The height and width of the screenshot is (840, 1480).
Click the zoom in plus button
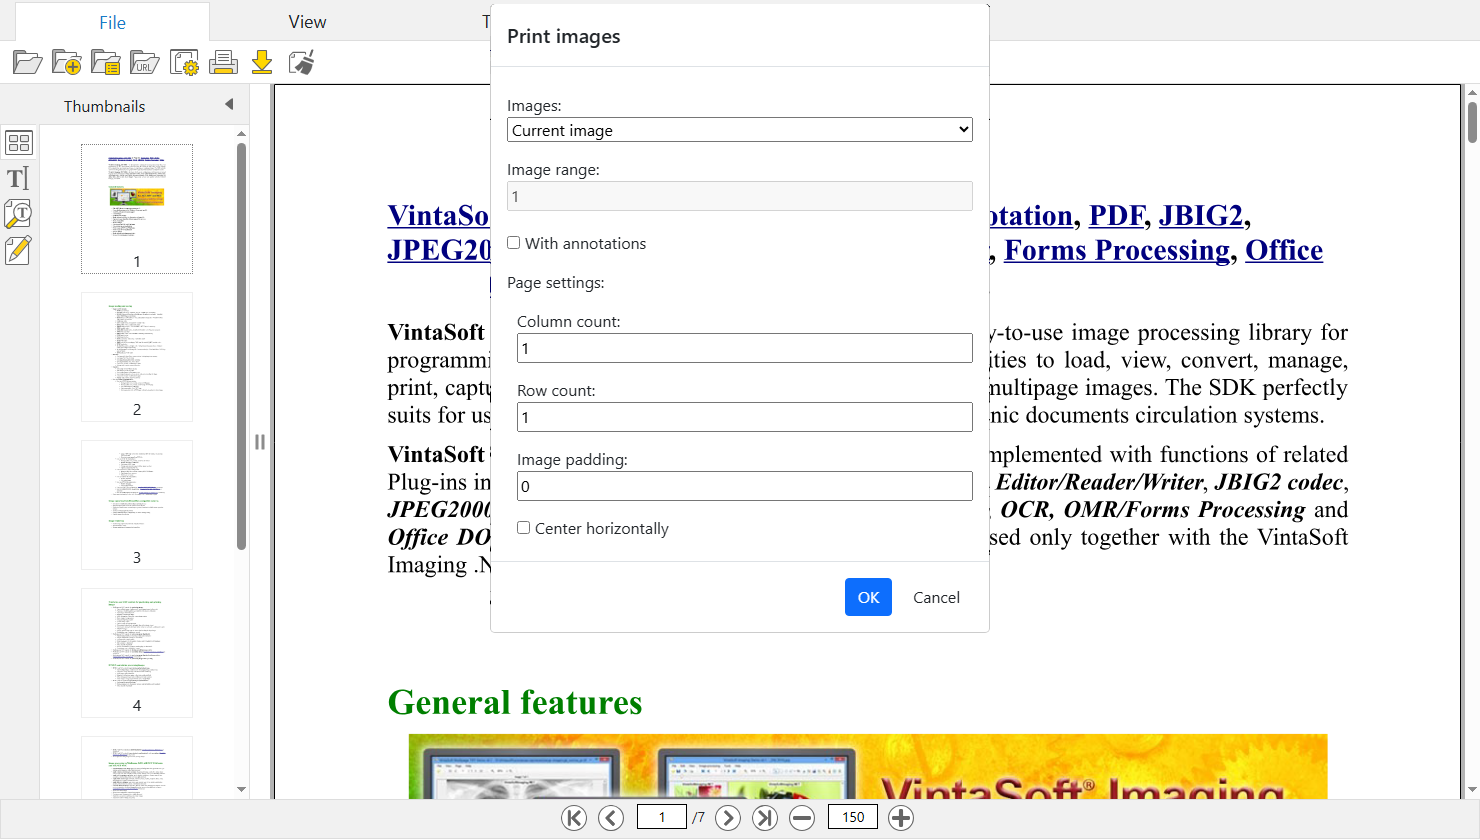pyautogui.click(x=901, y=818)
